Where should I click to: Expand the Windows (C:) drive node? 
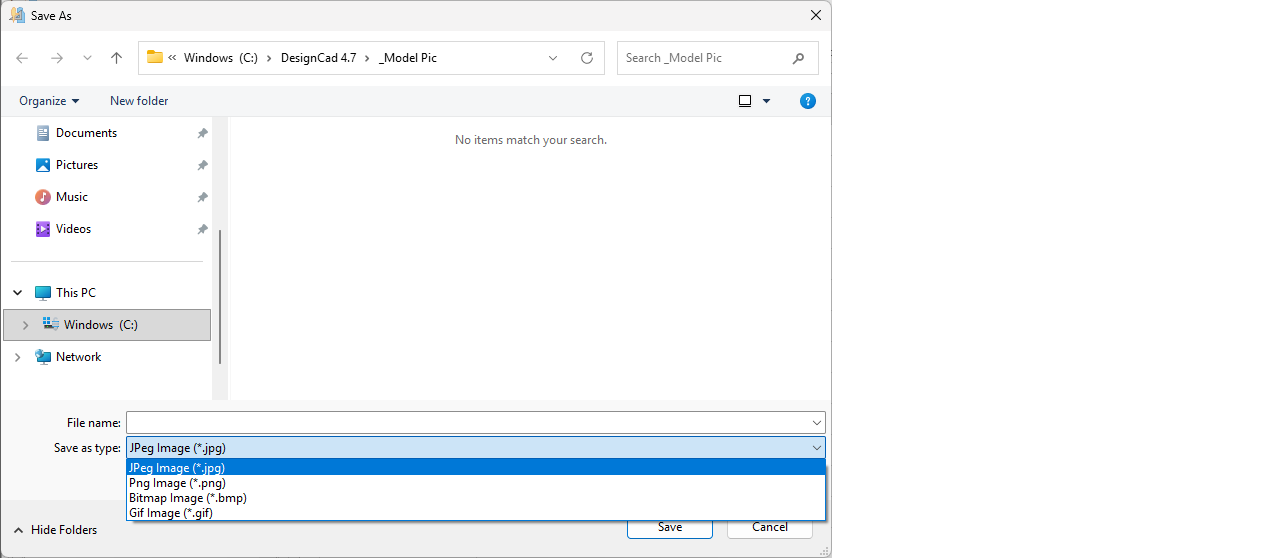26,325
